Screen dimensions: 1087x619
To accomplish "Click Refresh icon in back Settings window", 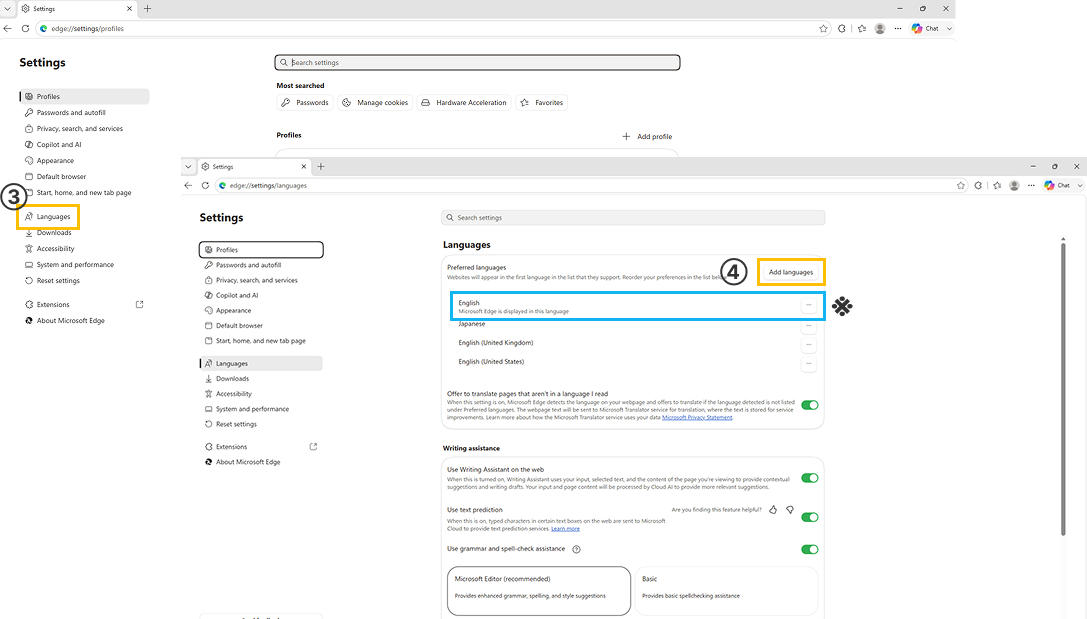I will coord(25,28).
